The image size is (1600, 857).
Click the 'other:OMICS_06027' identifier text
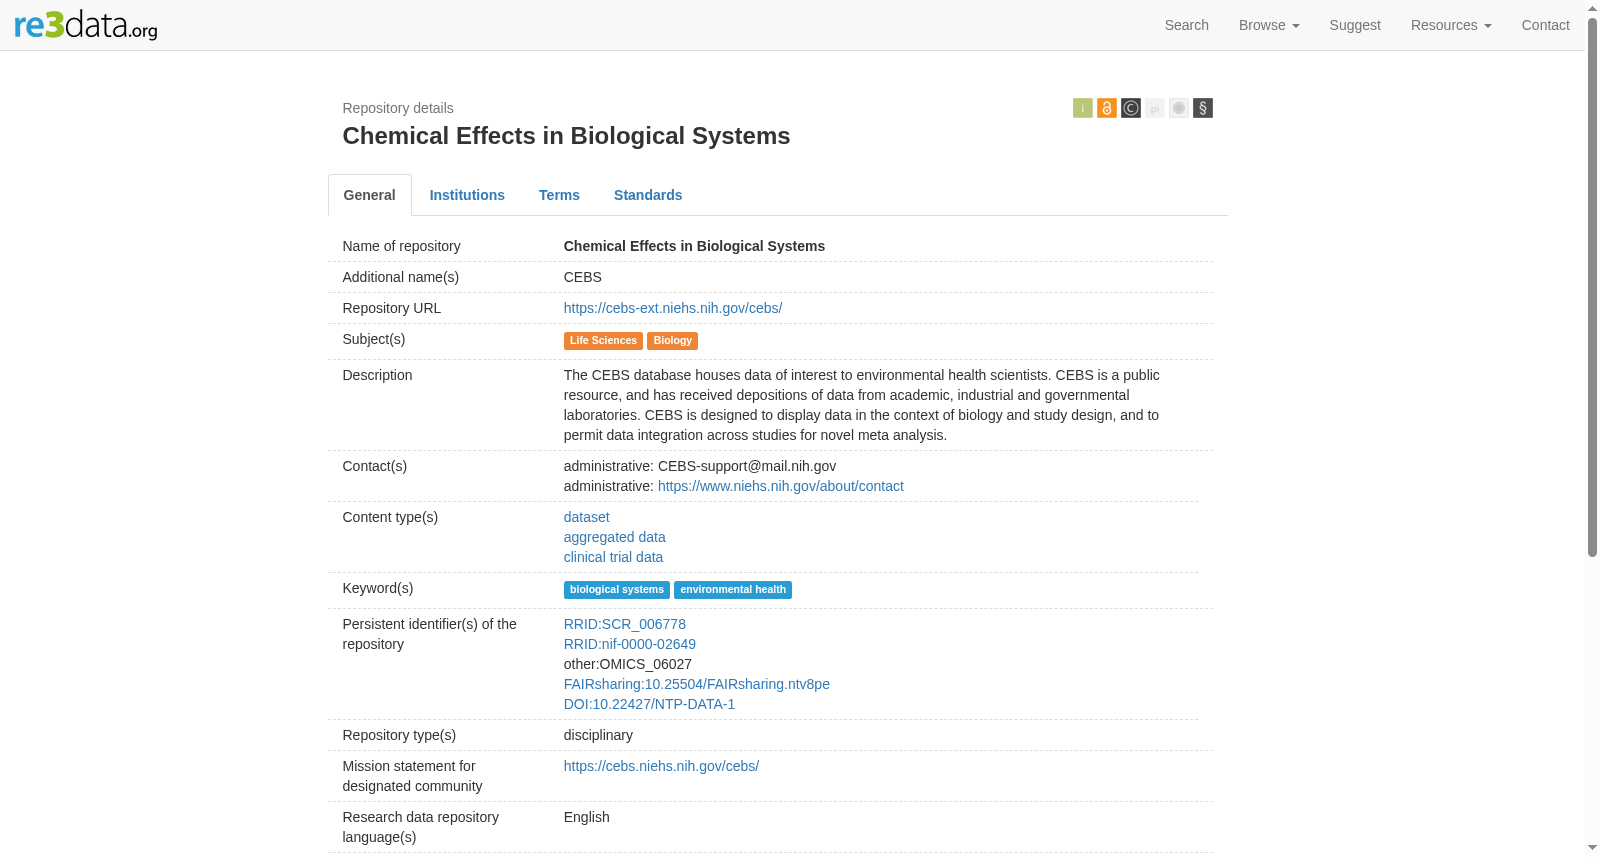[x=627, y=664]
